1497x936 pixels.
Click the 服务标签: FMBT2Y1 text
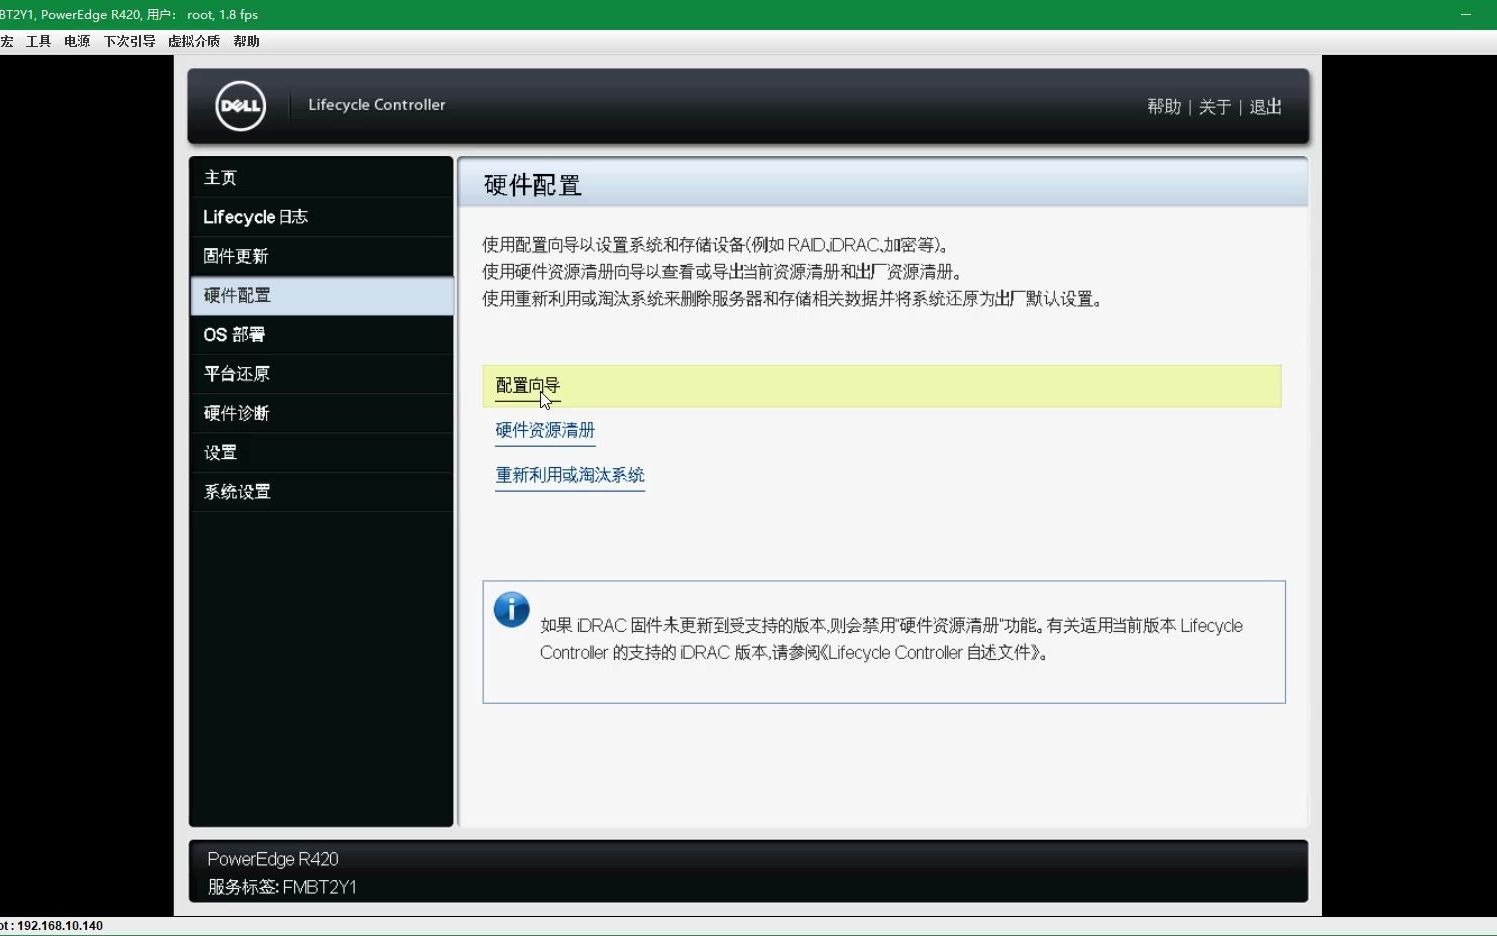click(282, 887)
